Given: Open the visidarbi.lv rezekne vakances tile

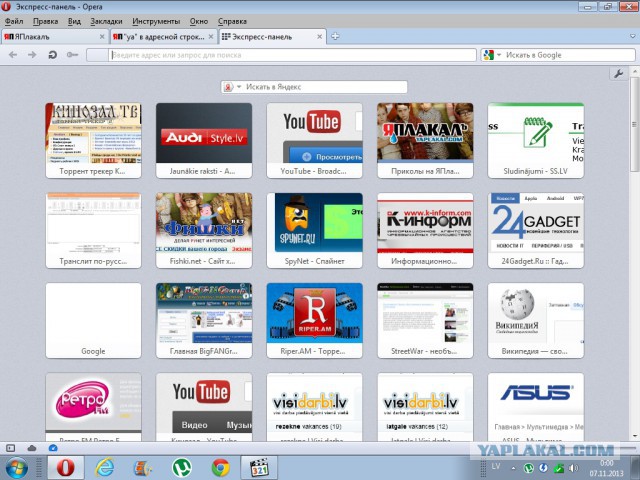Looking at the screenshot, I should click(x=314, y=407).
